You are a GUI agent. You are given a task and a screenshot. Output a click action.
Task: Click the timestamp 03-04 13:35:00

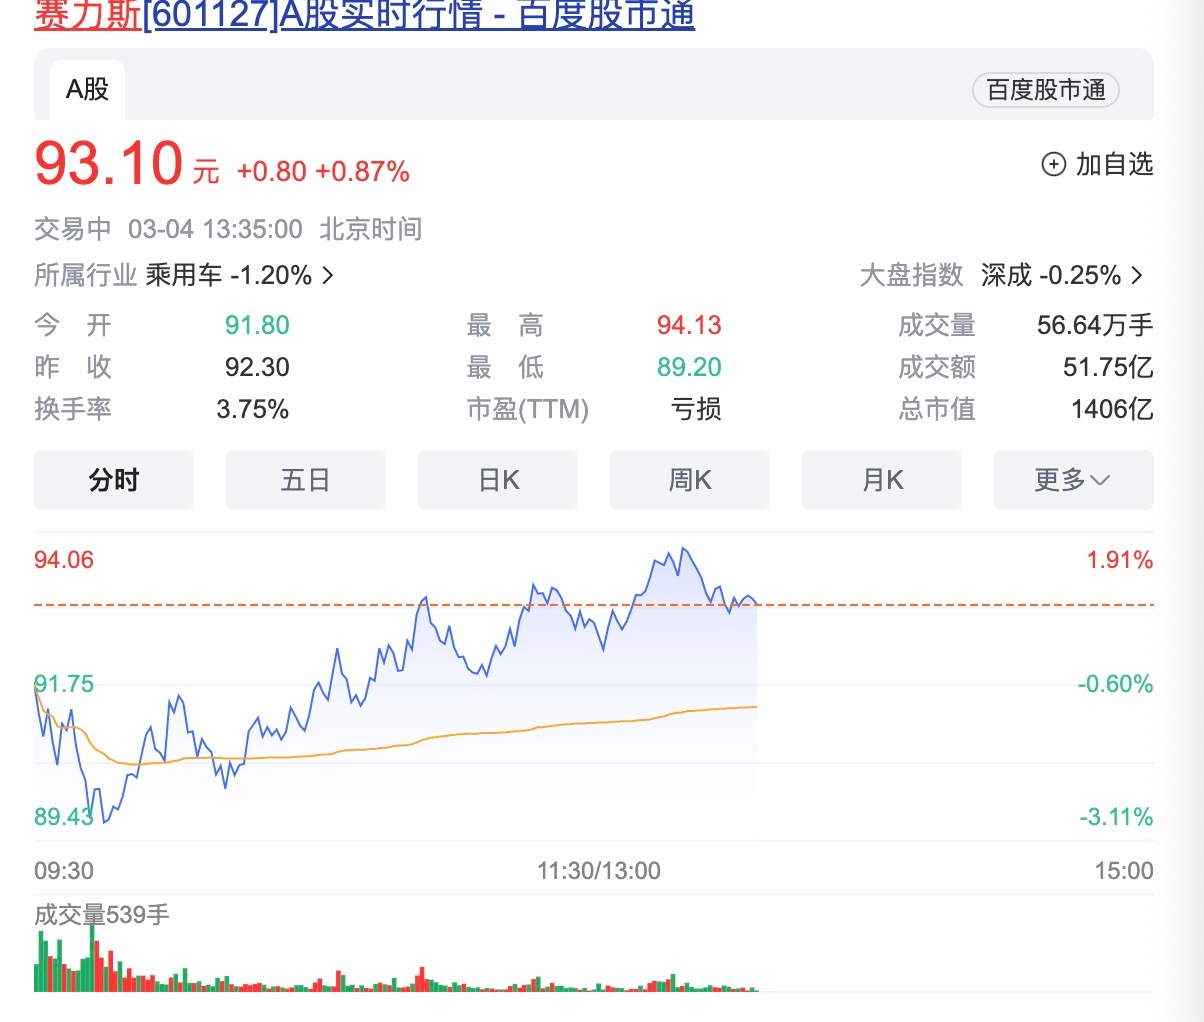point(215,229)
